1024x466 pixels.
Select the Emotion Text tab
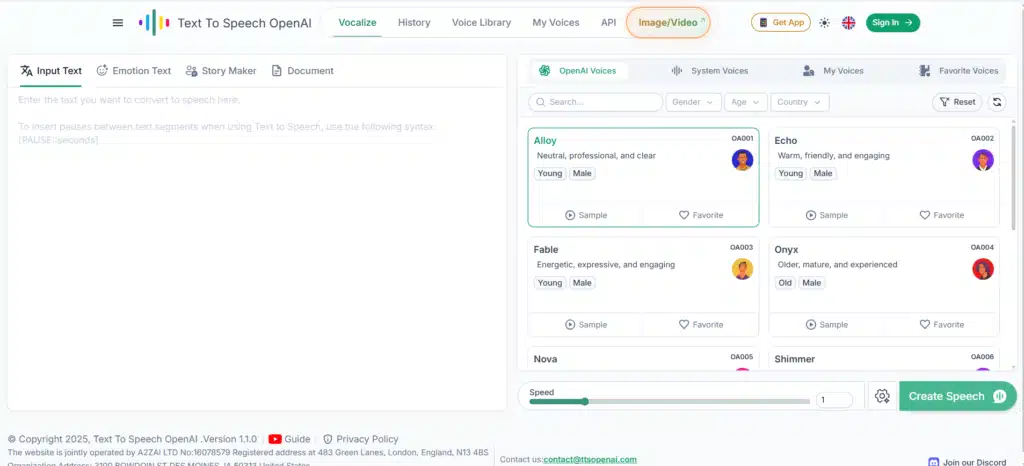coord(134,70)
